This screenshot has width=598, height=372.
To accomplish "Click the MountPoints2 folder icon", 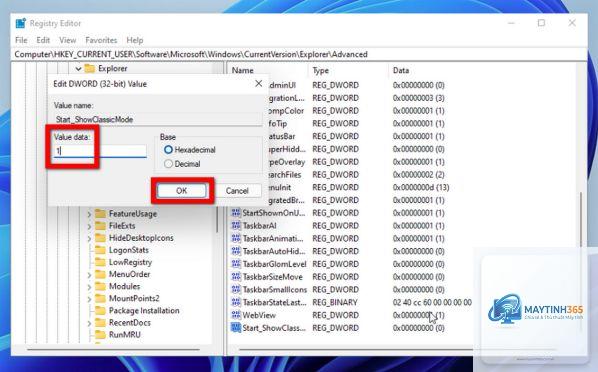I will pos(100,298).
